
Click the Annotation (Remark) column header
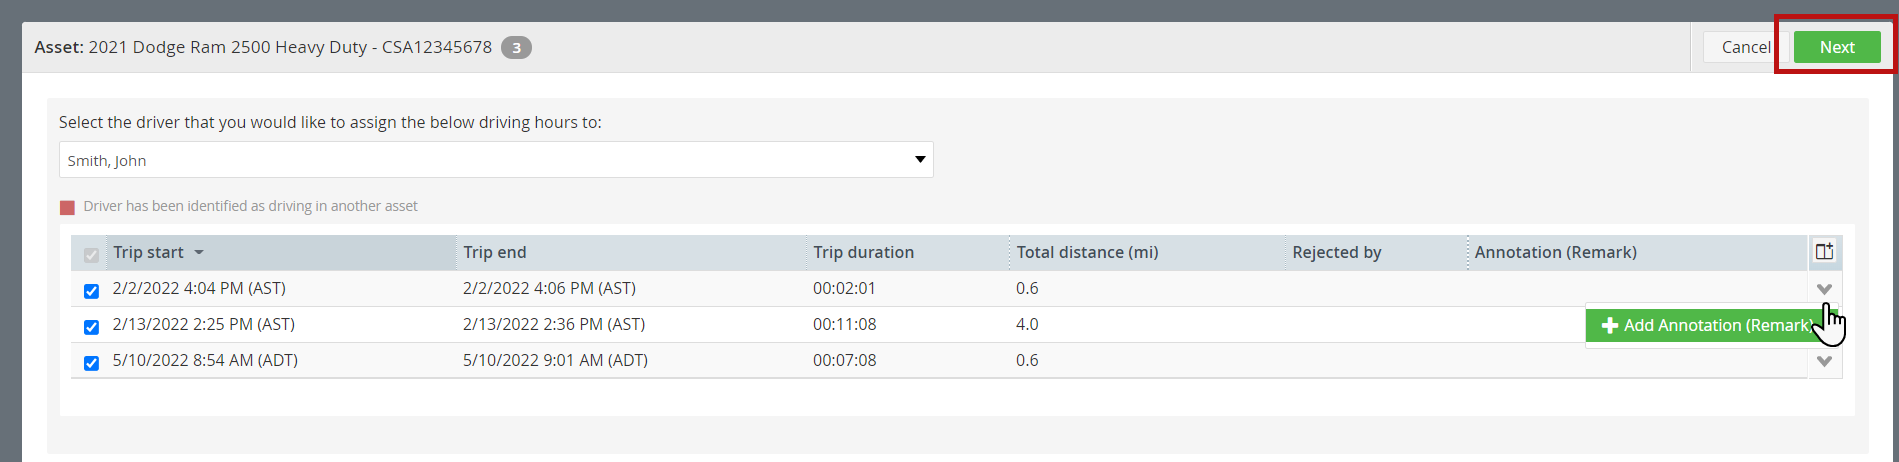click(x=1637, y=252)
